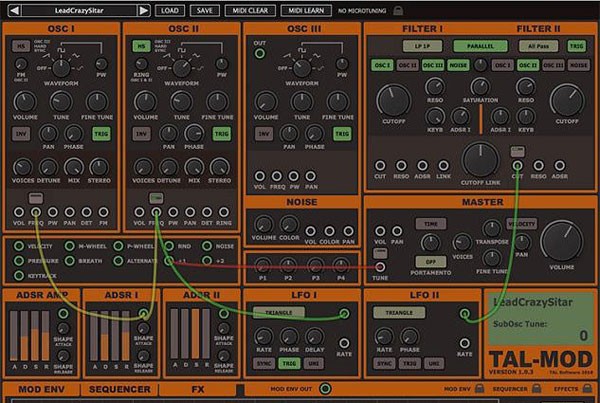Open the portamento TIME mode selector
The width and height of the screenshot is (600, 403).
[431, 224]
